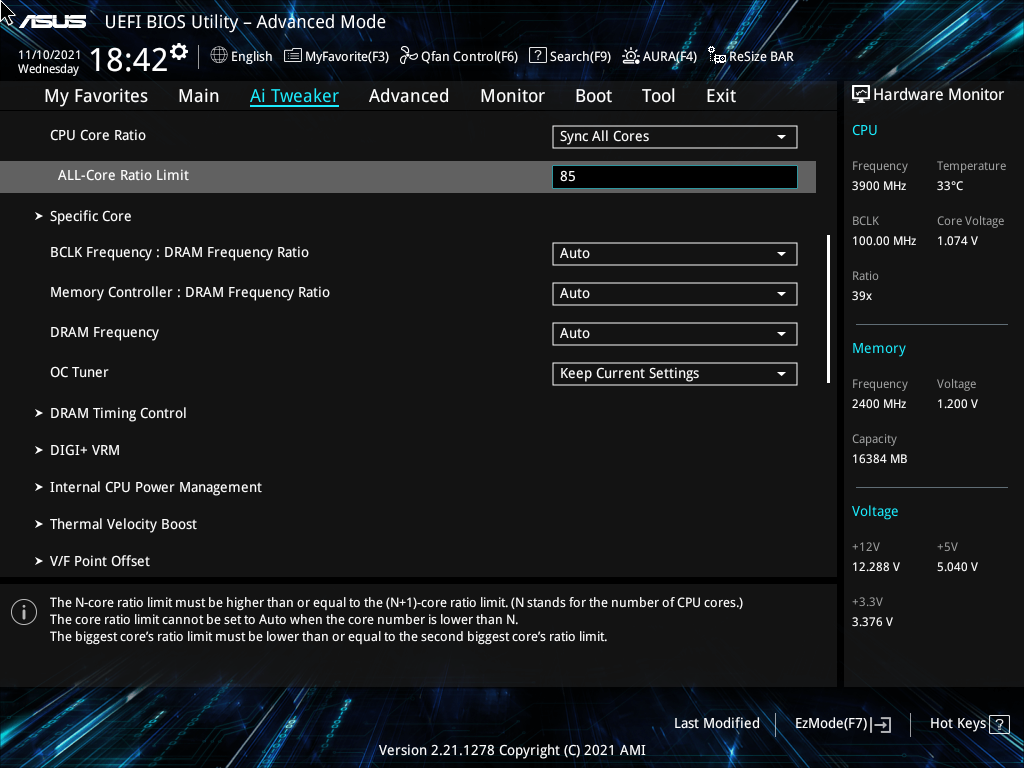The width and height of the screenshot is (1024, 768).
Task: Click the Memory frequency 2400 MHz value
Action: tap(879, 404)
